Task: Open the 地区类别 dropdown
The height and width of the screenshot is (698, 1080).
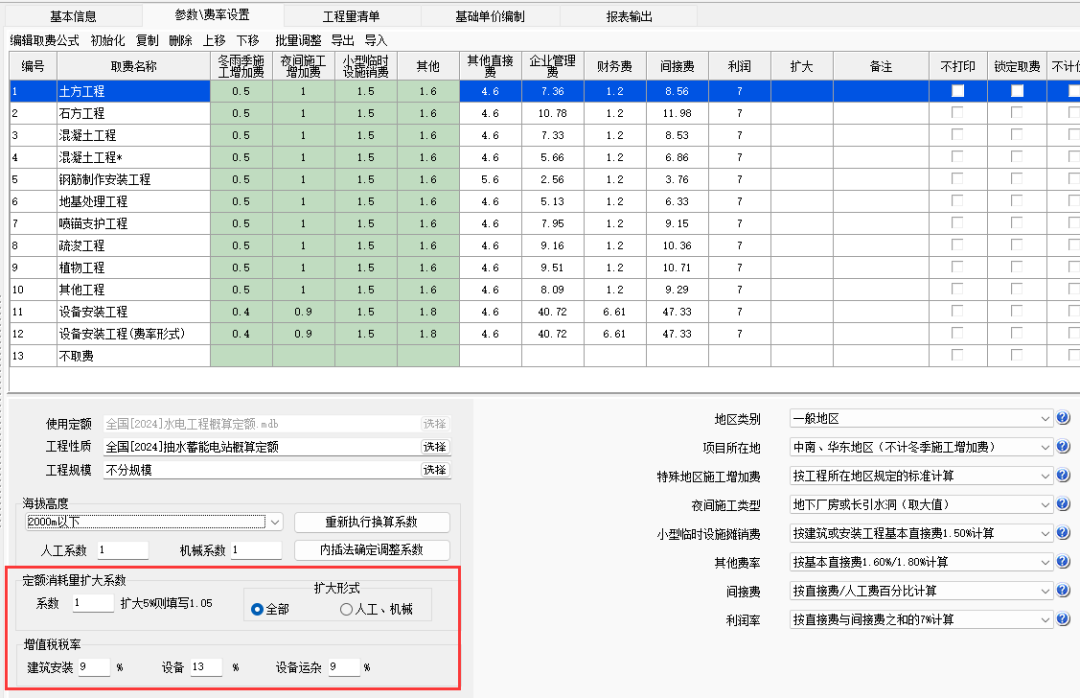Action: pyautogui.click(x=1045, y=418)
